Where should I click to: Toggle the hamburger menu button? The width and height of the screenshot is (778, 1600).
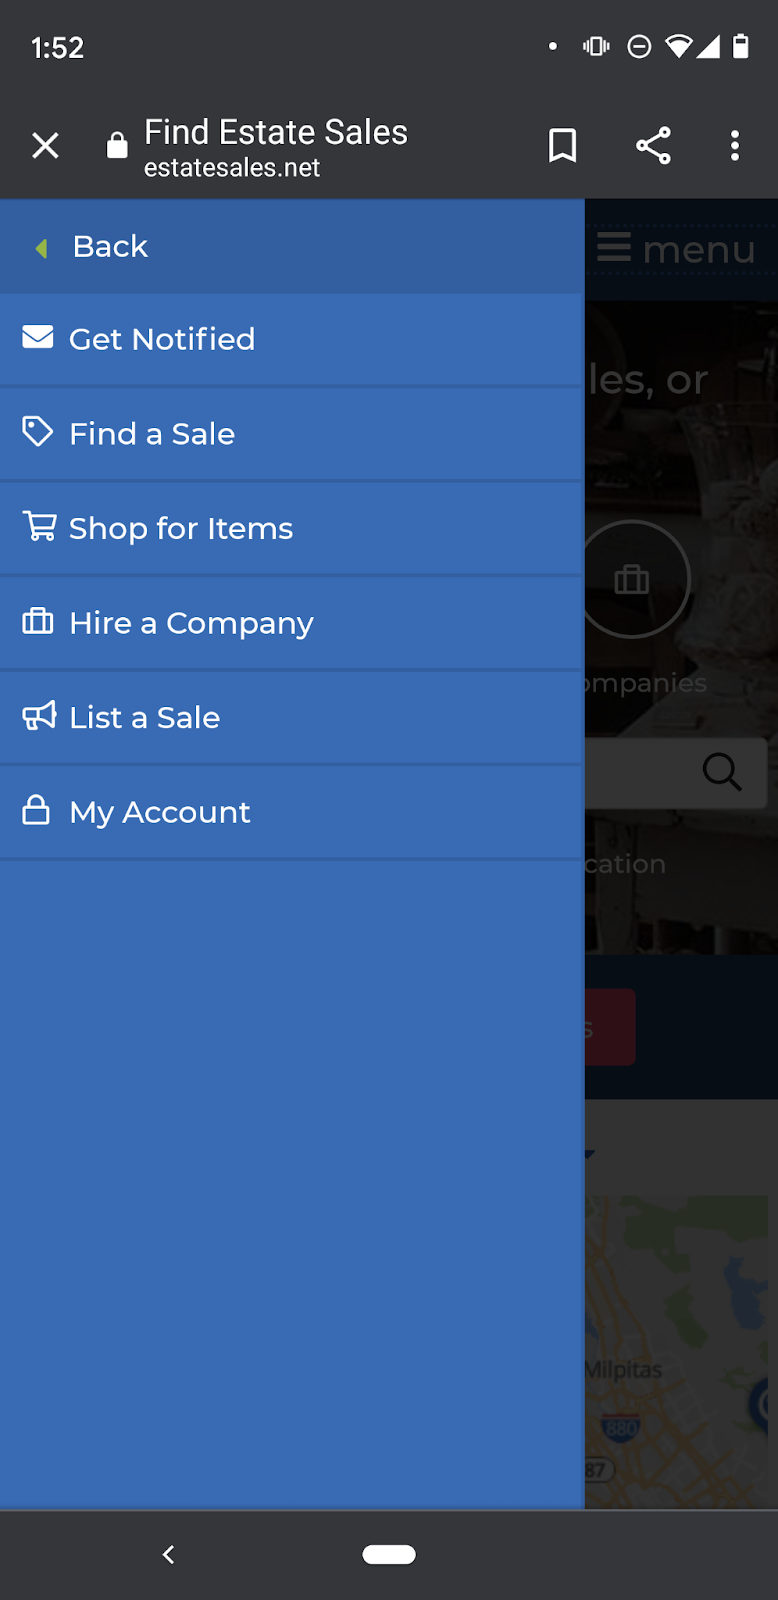676,248
